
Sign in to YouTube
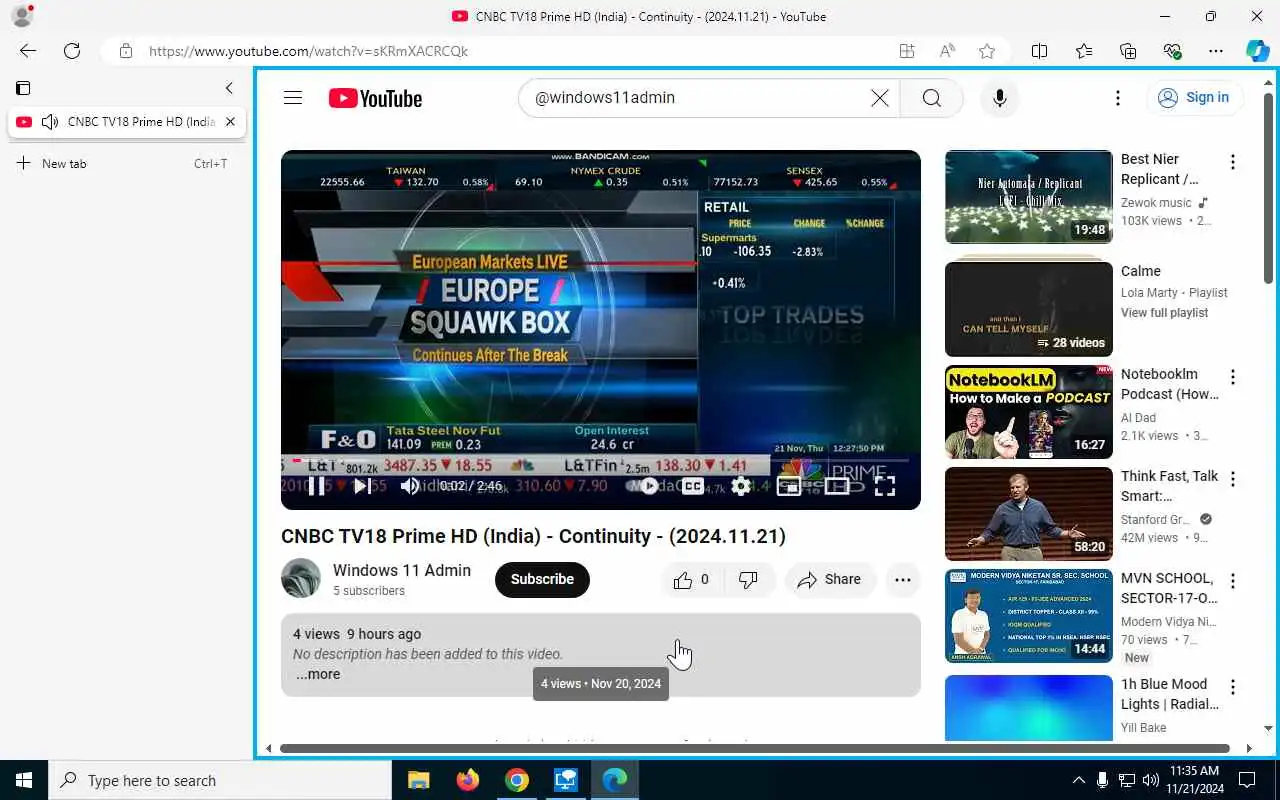click(x=1193, y=98)
